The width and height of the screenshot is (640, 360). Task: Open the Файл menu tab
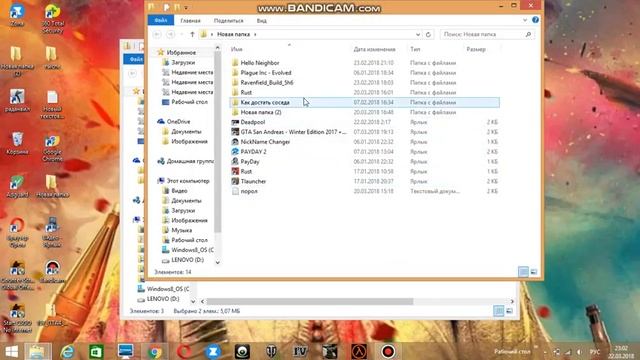[160, 20]
